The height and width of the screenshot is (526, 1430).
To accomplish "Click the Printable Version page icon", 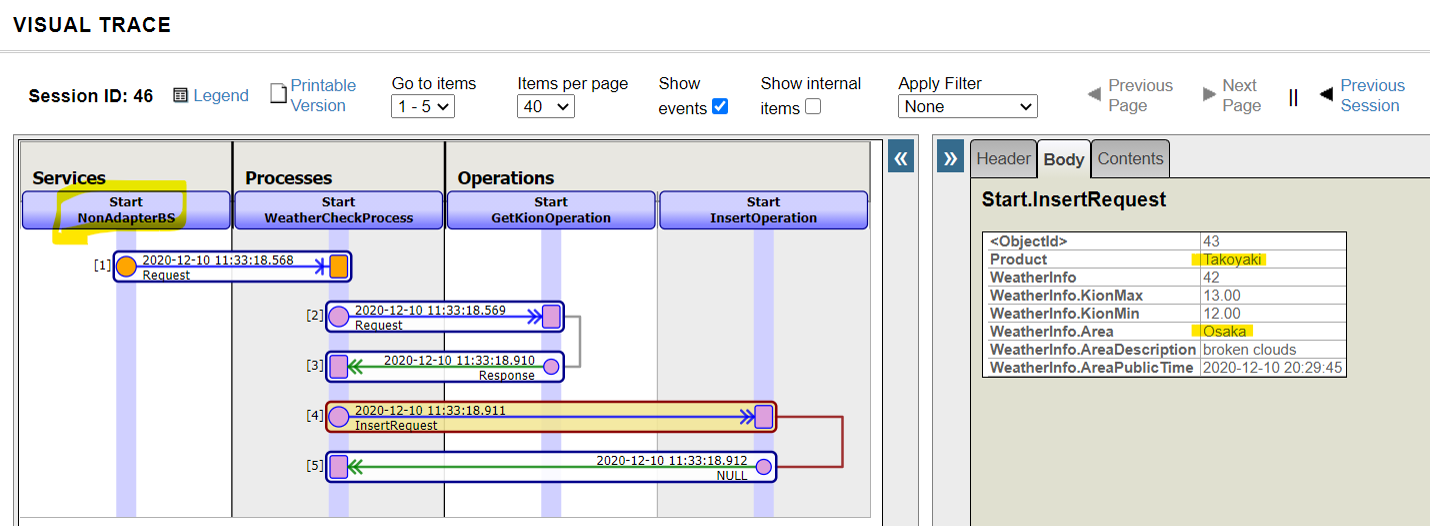I will (x=279, y=94).
